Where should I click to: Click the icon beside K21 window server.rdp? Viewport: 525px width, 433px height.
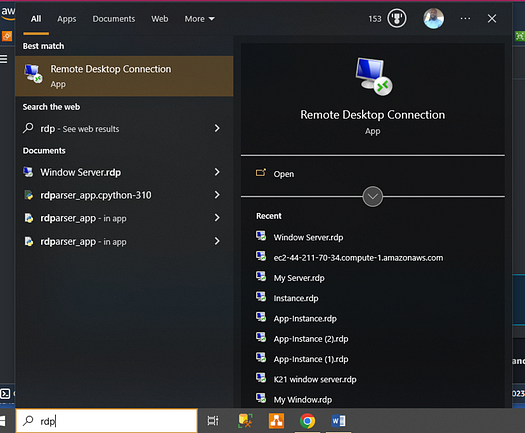261,378
